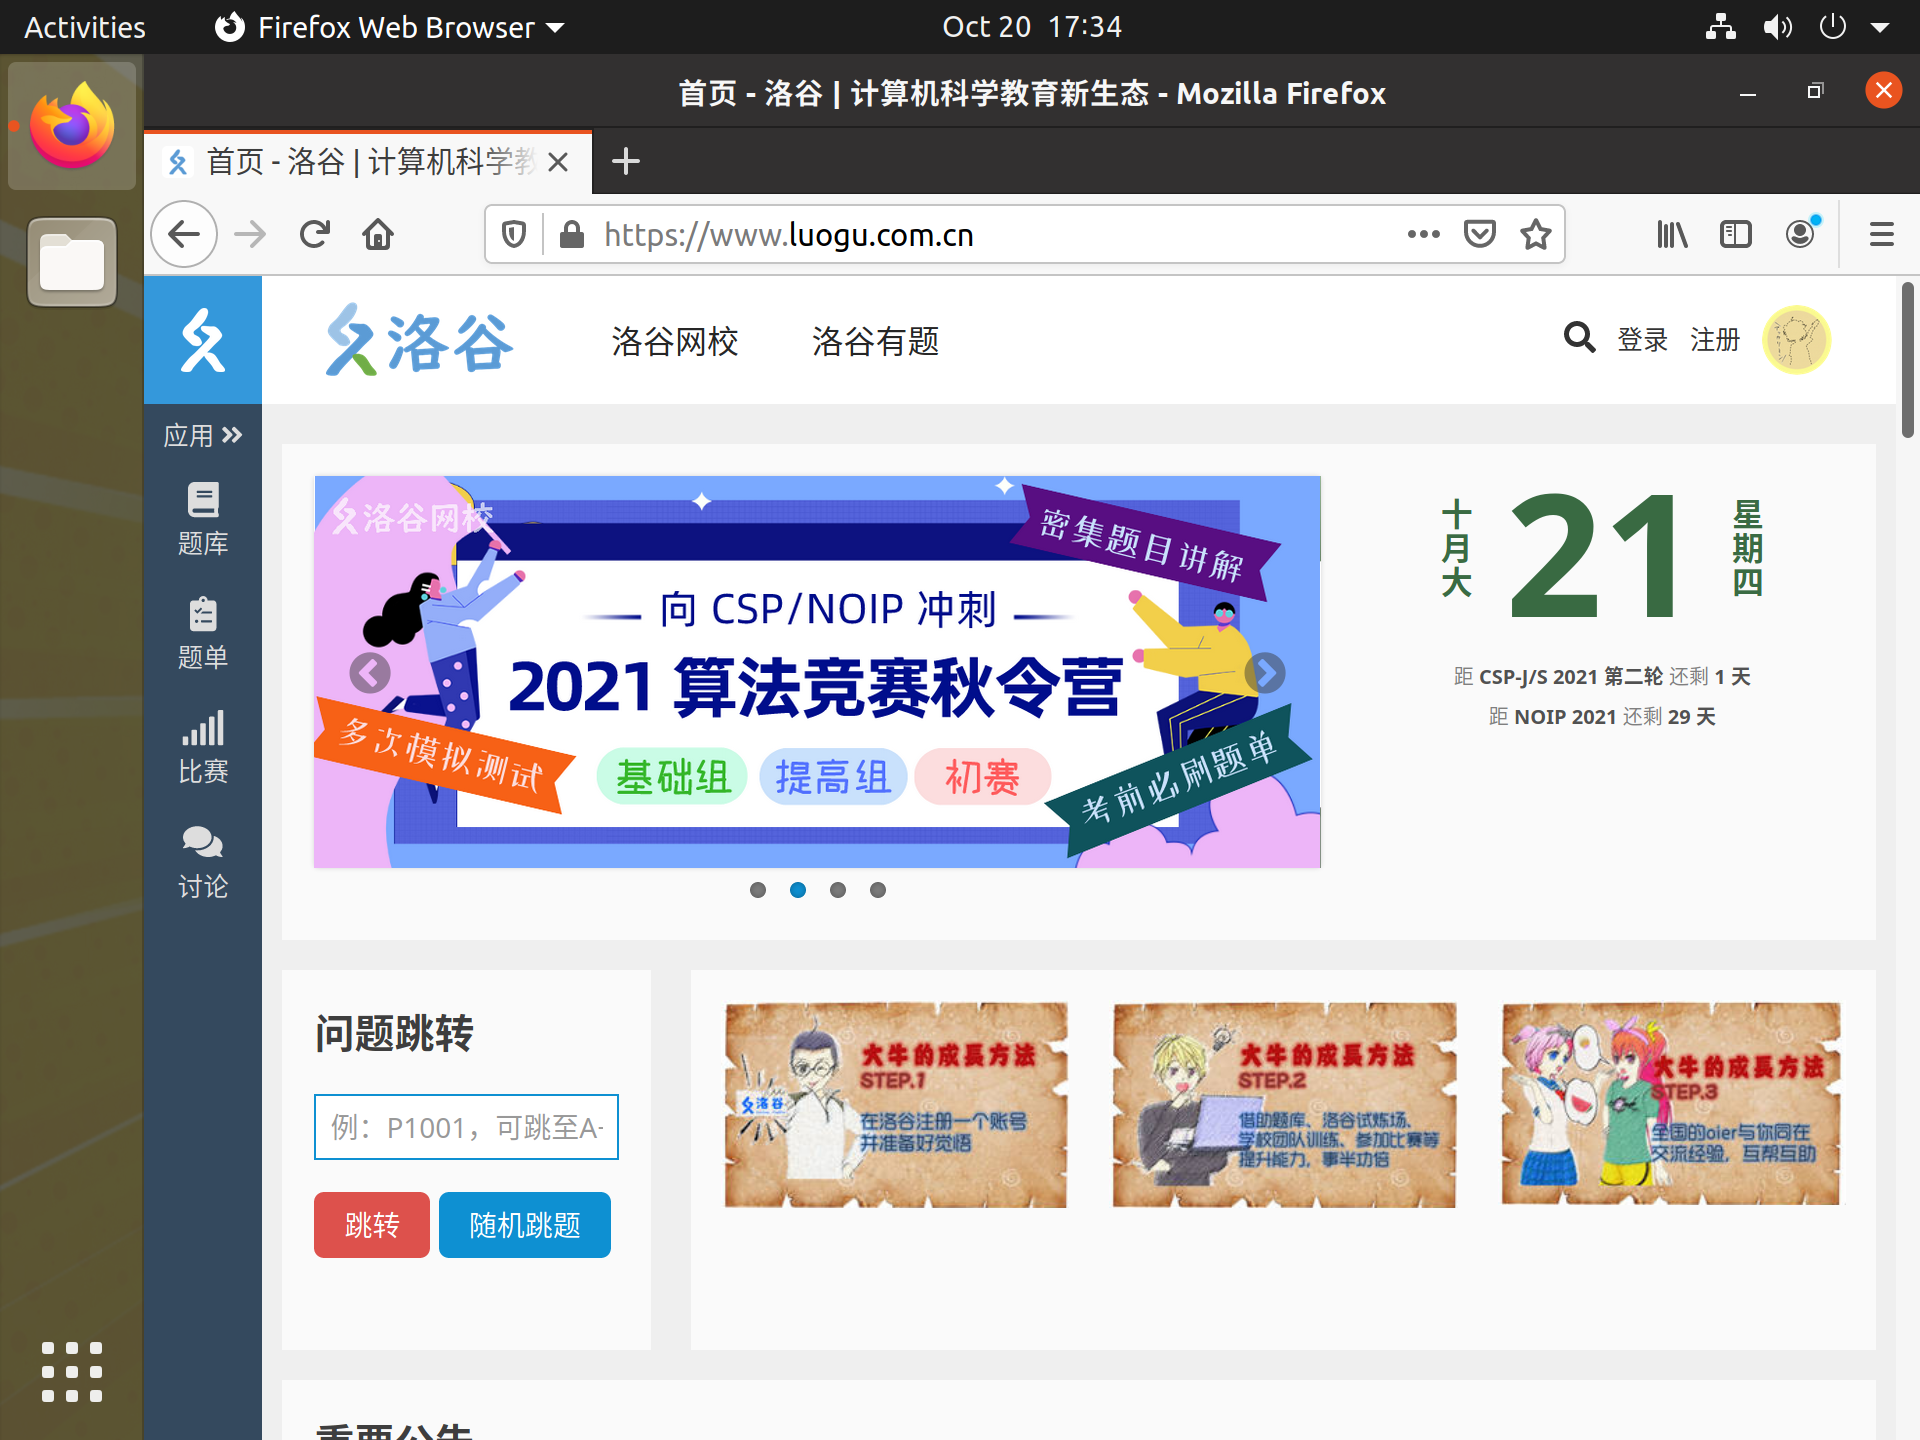Open 洛谷有题 navigation item

[x=875, y=341]
